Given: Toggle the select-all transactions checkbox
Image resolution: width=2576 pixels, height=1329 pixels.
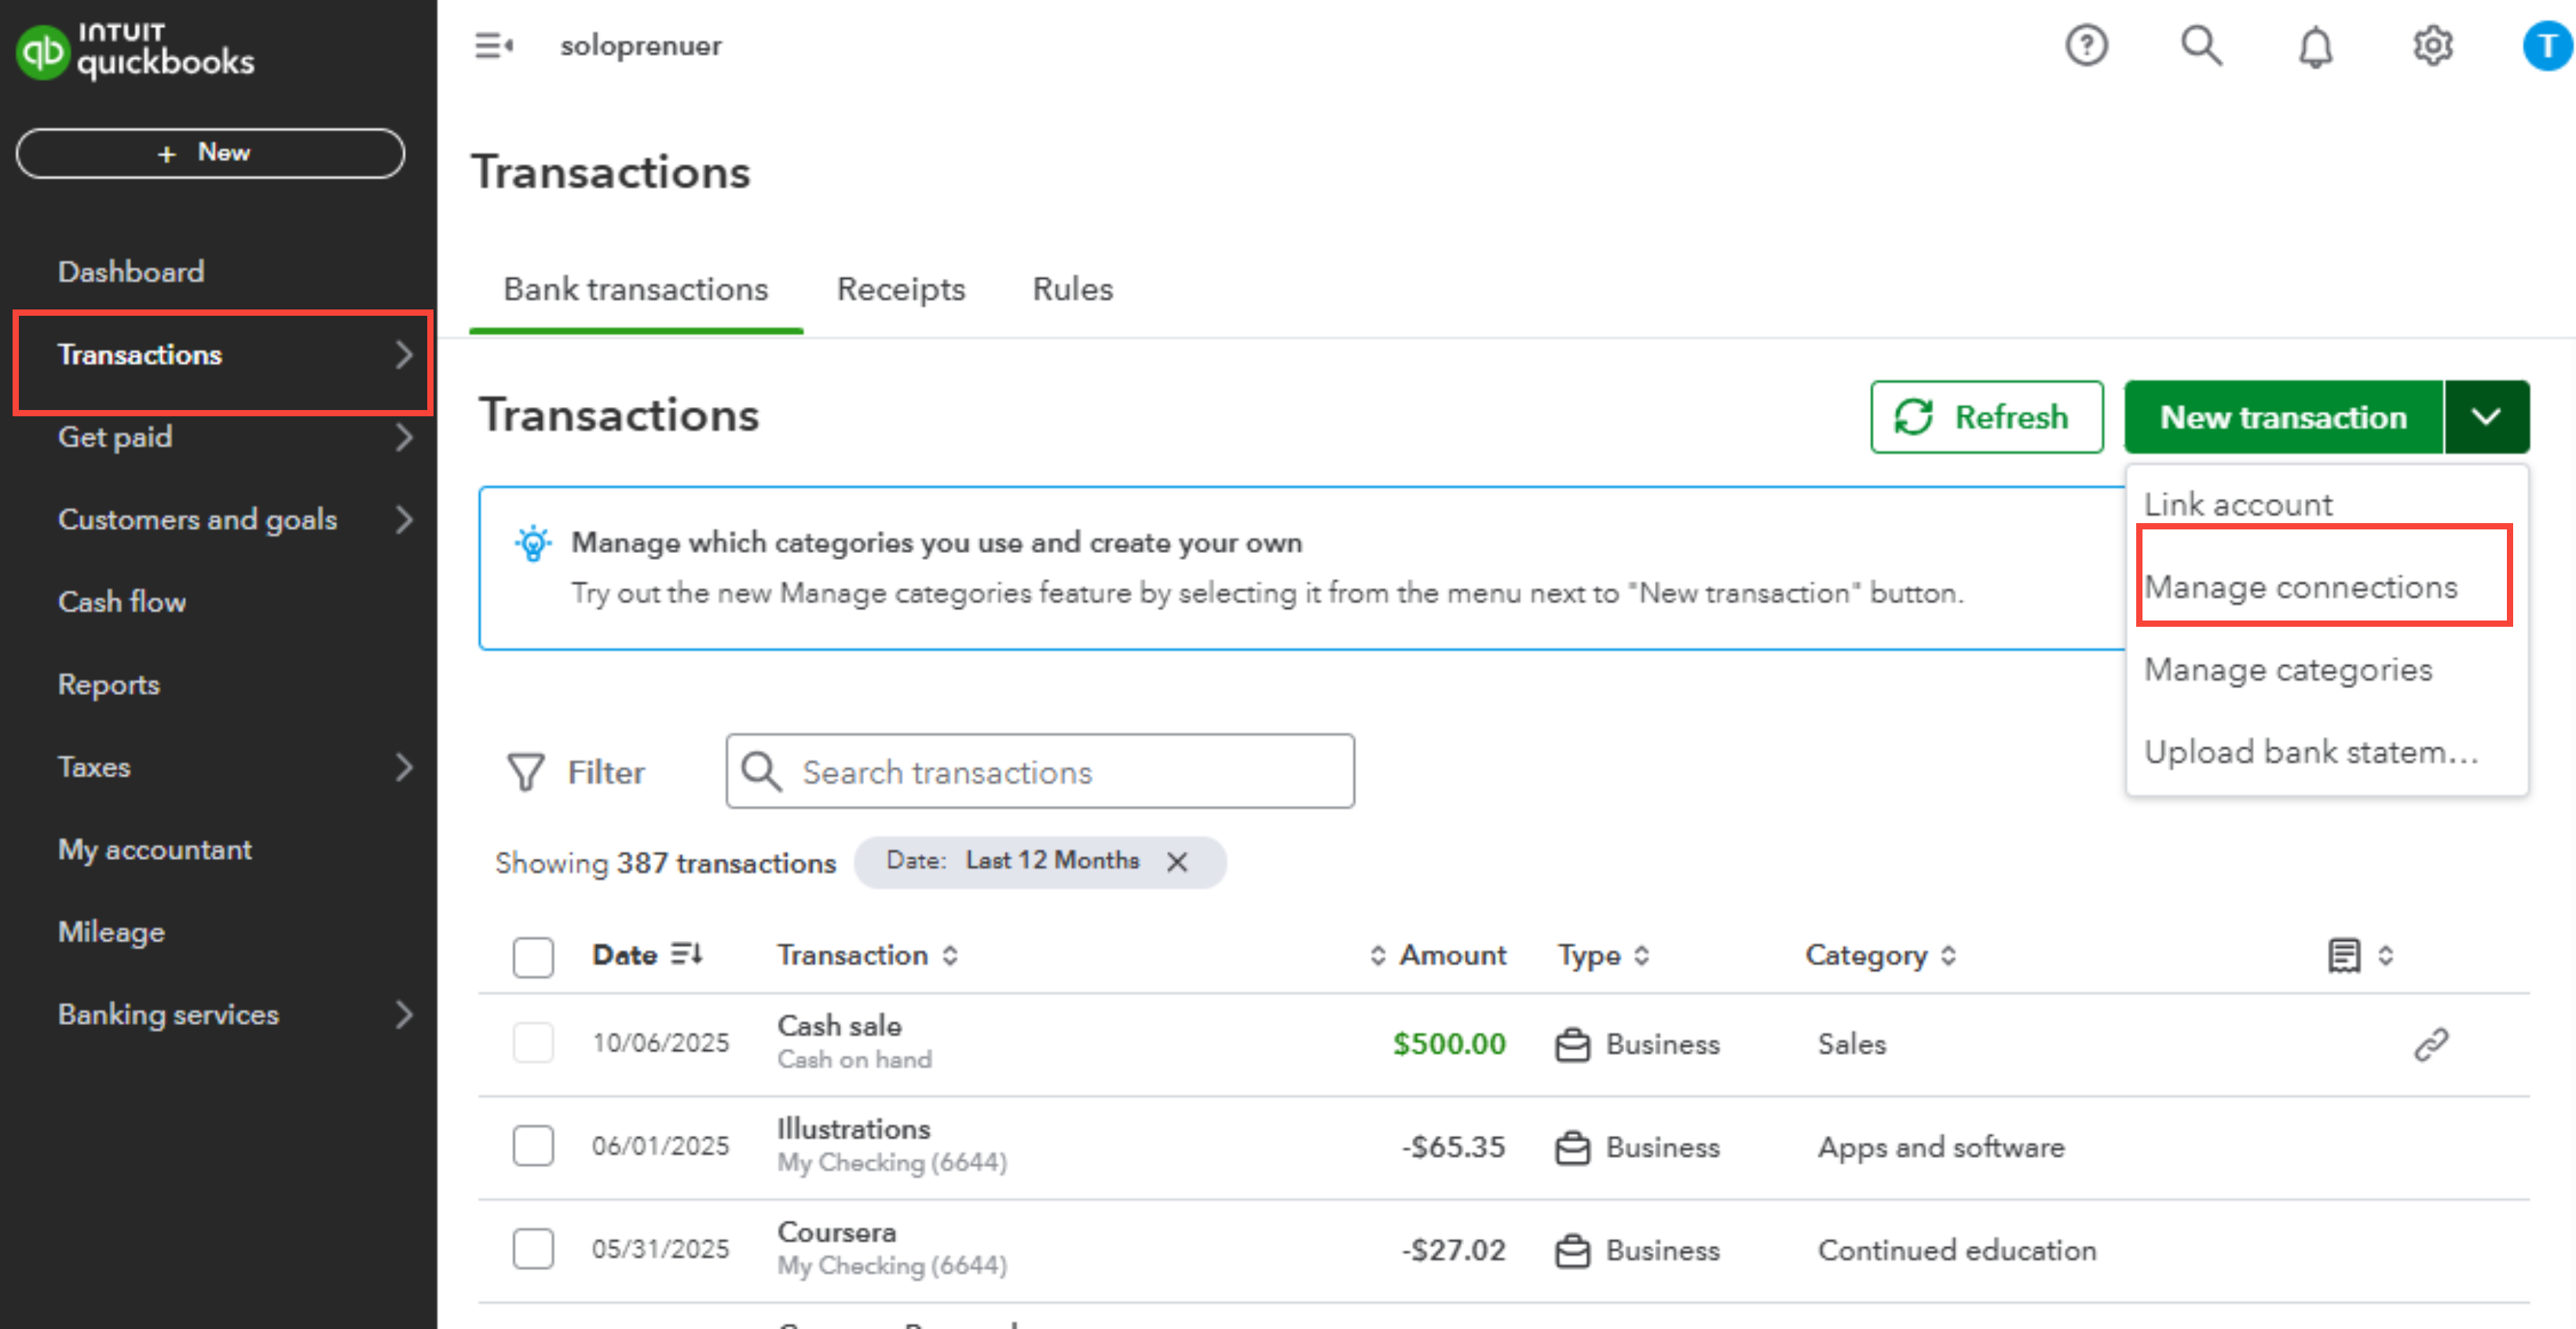Looking at the screenshot, I should (533, 957).
